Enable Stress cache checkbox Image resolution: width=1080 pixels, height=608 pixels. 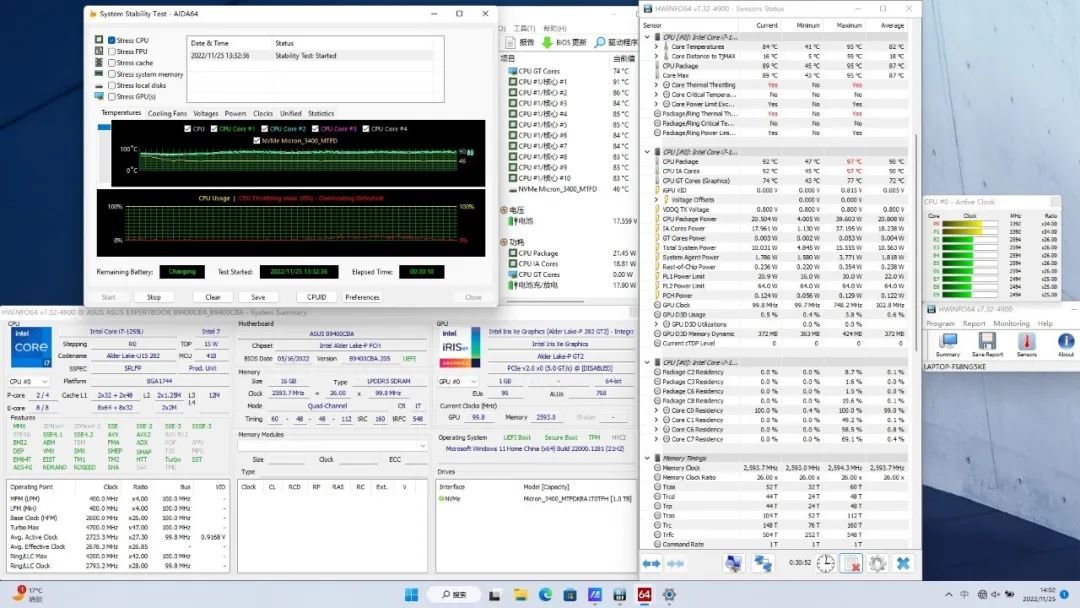pyautogui.click(x=112, y=63)
